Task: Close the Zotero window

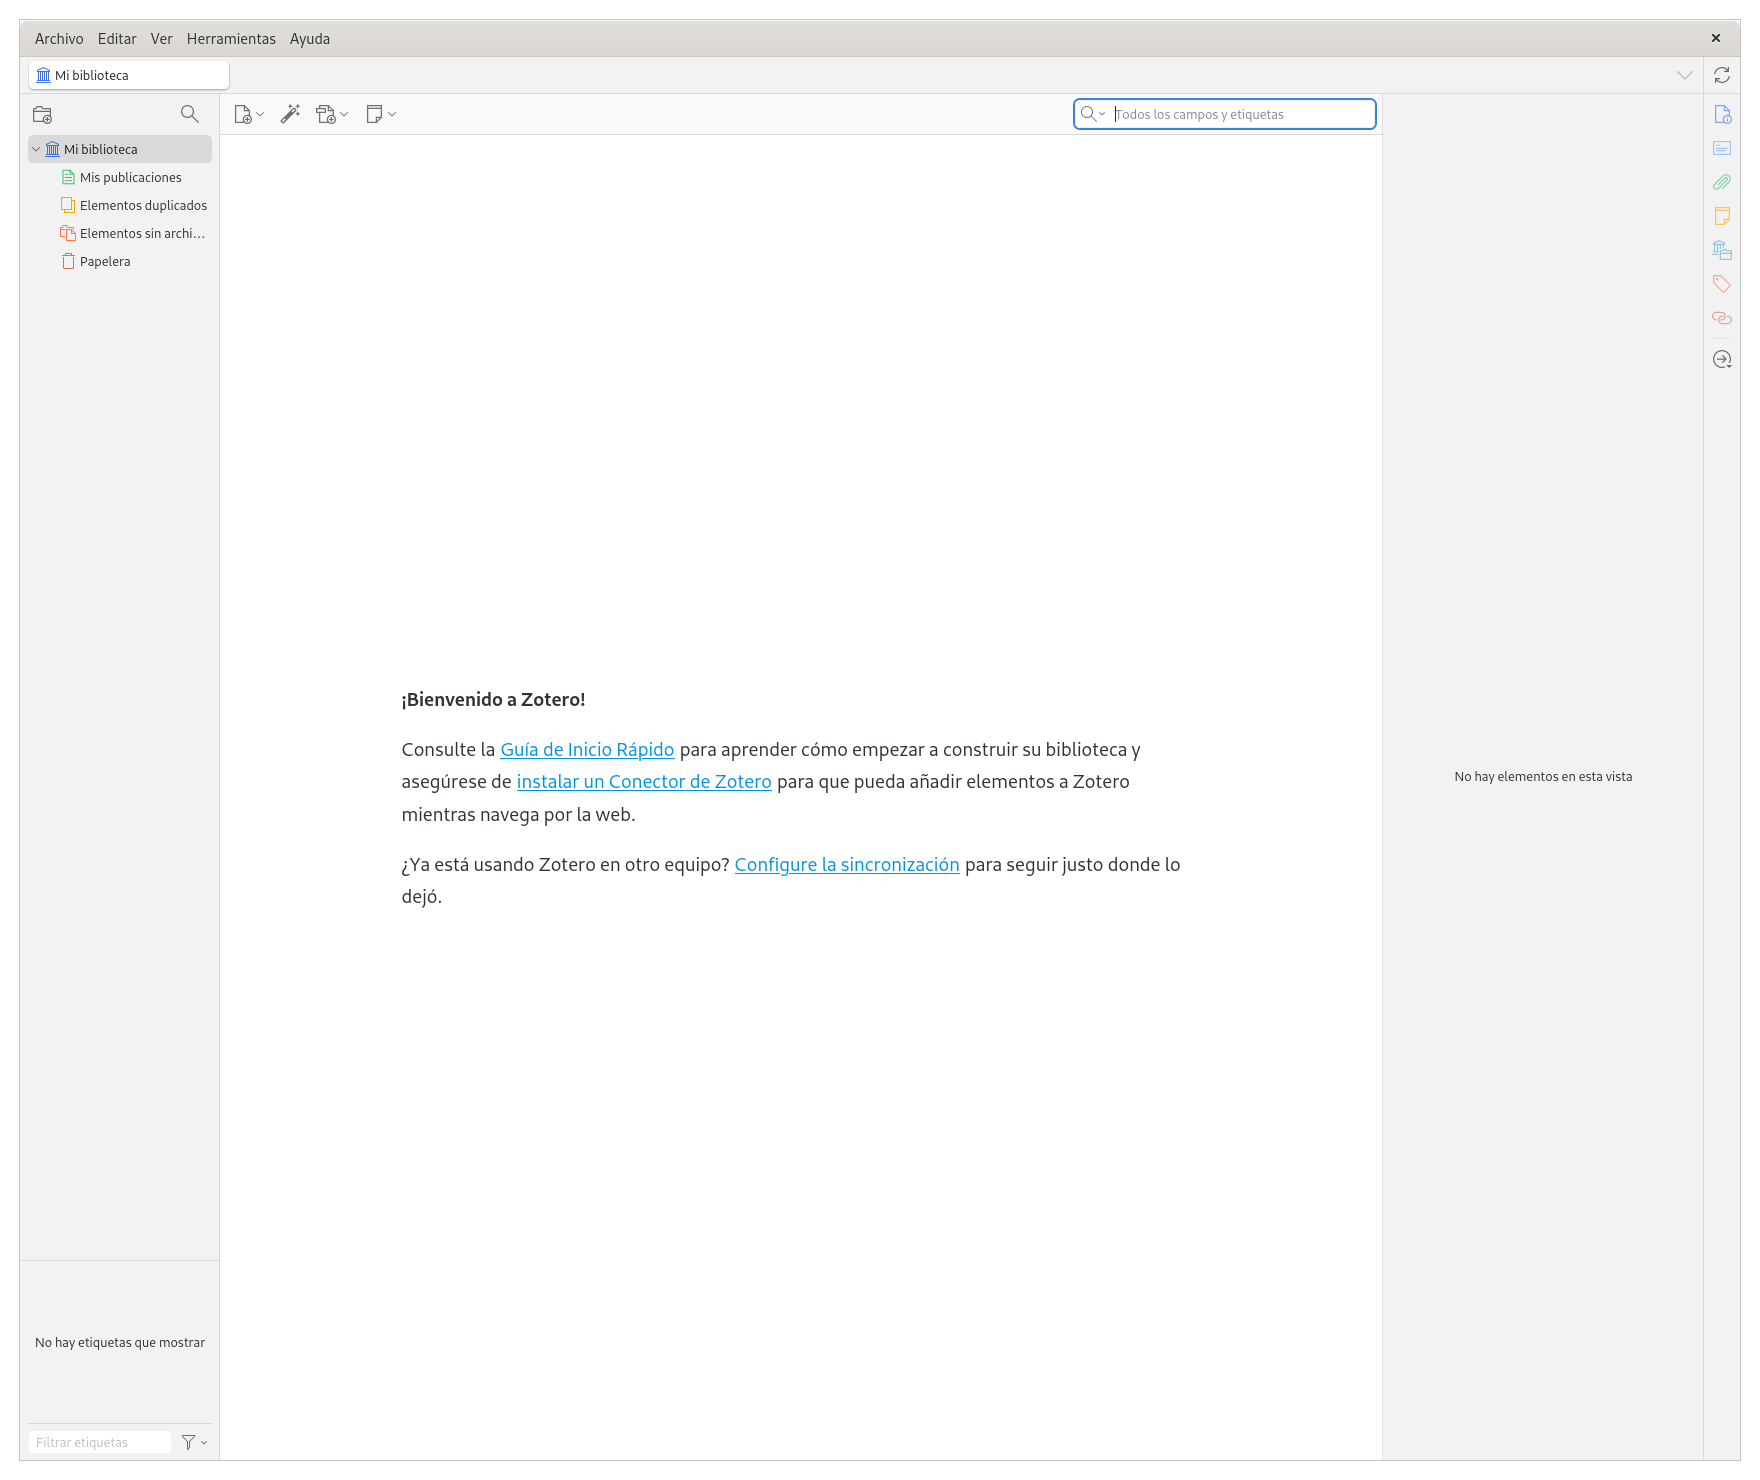Action: point(1716,38)
